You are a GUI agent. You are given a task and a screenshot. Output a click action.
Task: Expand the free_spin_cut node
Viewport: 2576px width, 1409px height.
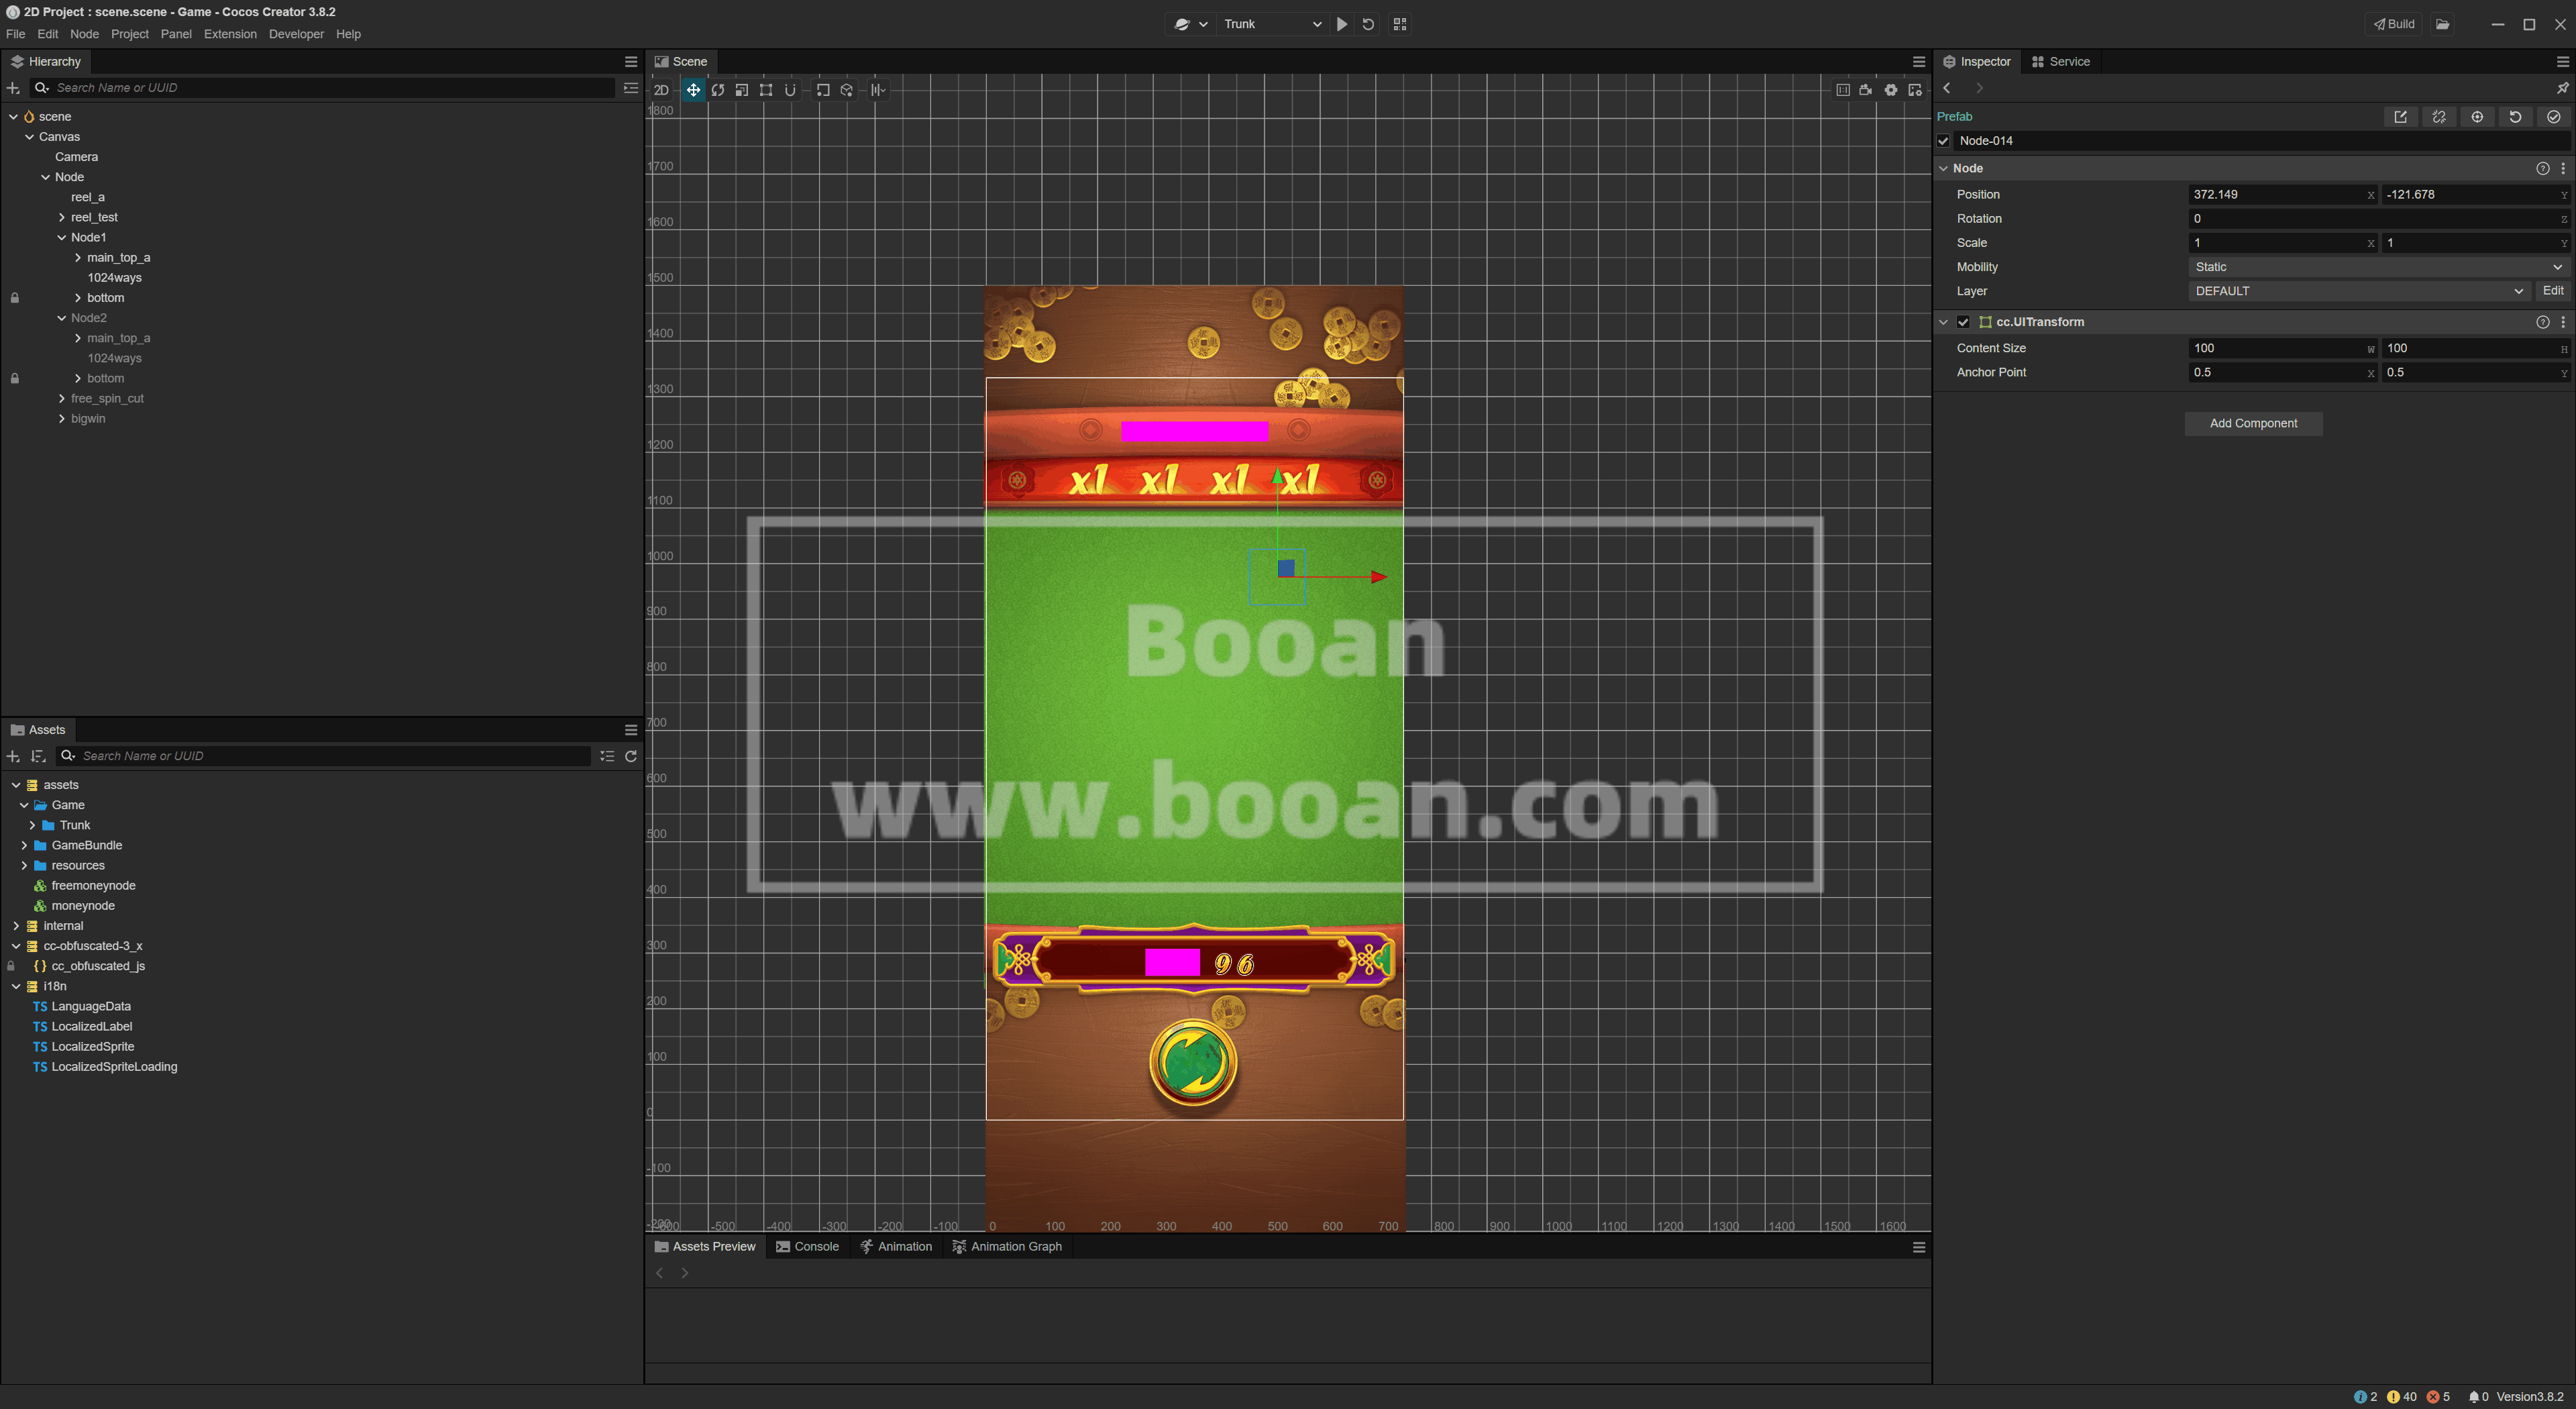[x=62, y=398]
